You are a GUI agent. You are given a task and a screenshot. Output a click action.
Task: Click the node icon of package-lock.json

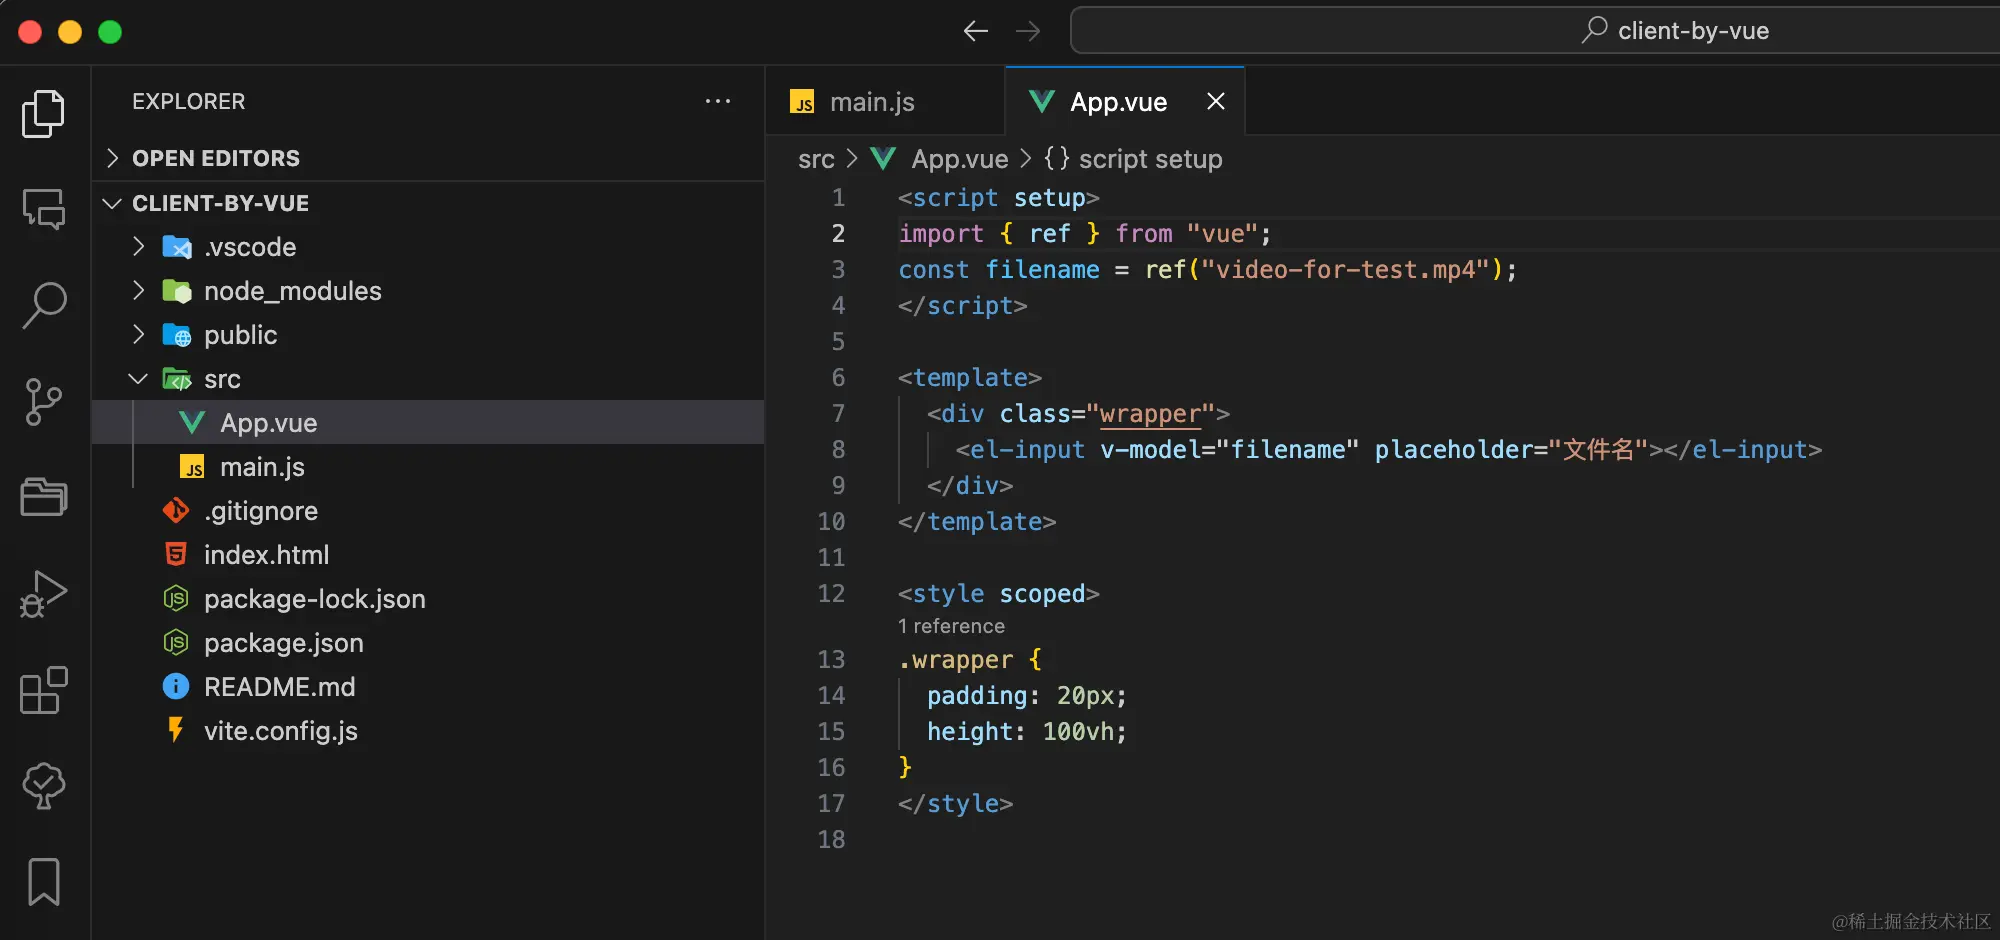point(176,599)
